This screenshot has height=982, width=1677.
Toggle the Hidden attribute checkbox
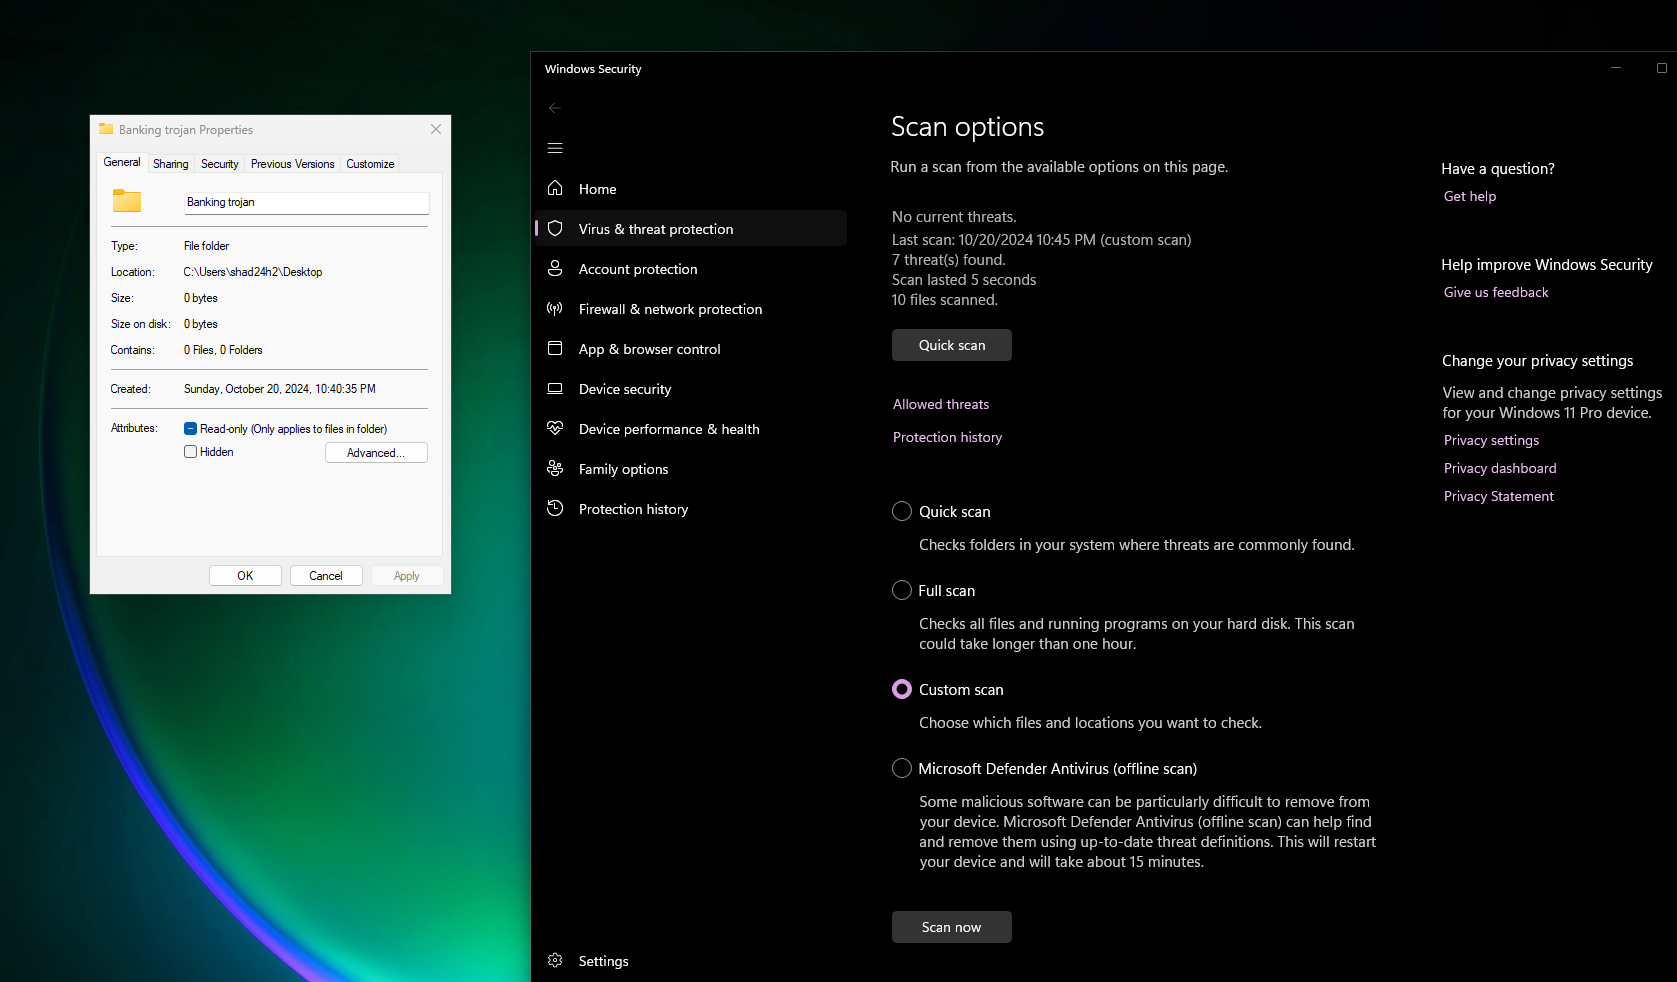click(x=190, y=452)
